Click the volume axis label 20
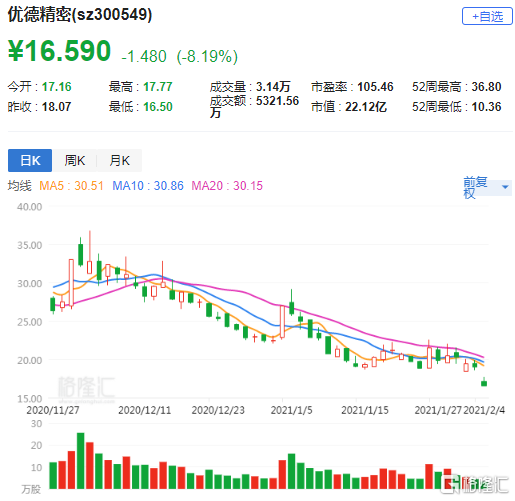 click(x=36, y=446)
